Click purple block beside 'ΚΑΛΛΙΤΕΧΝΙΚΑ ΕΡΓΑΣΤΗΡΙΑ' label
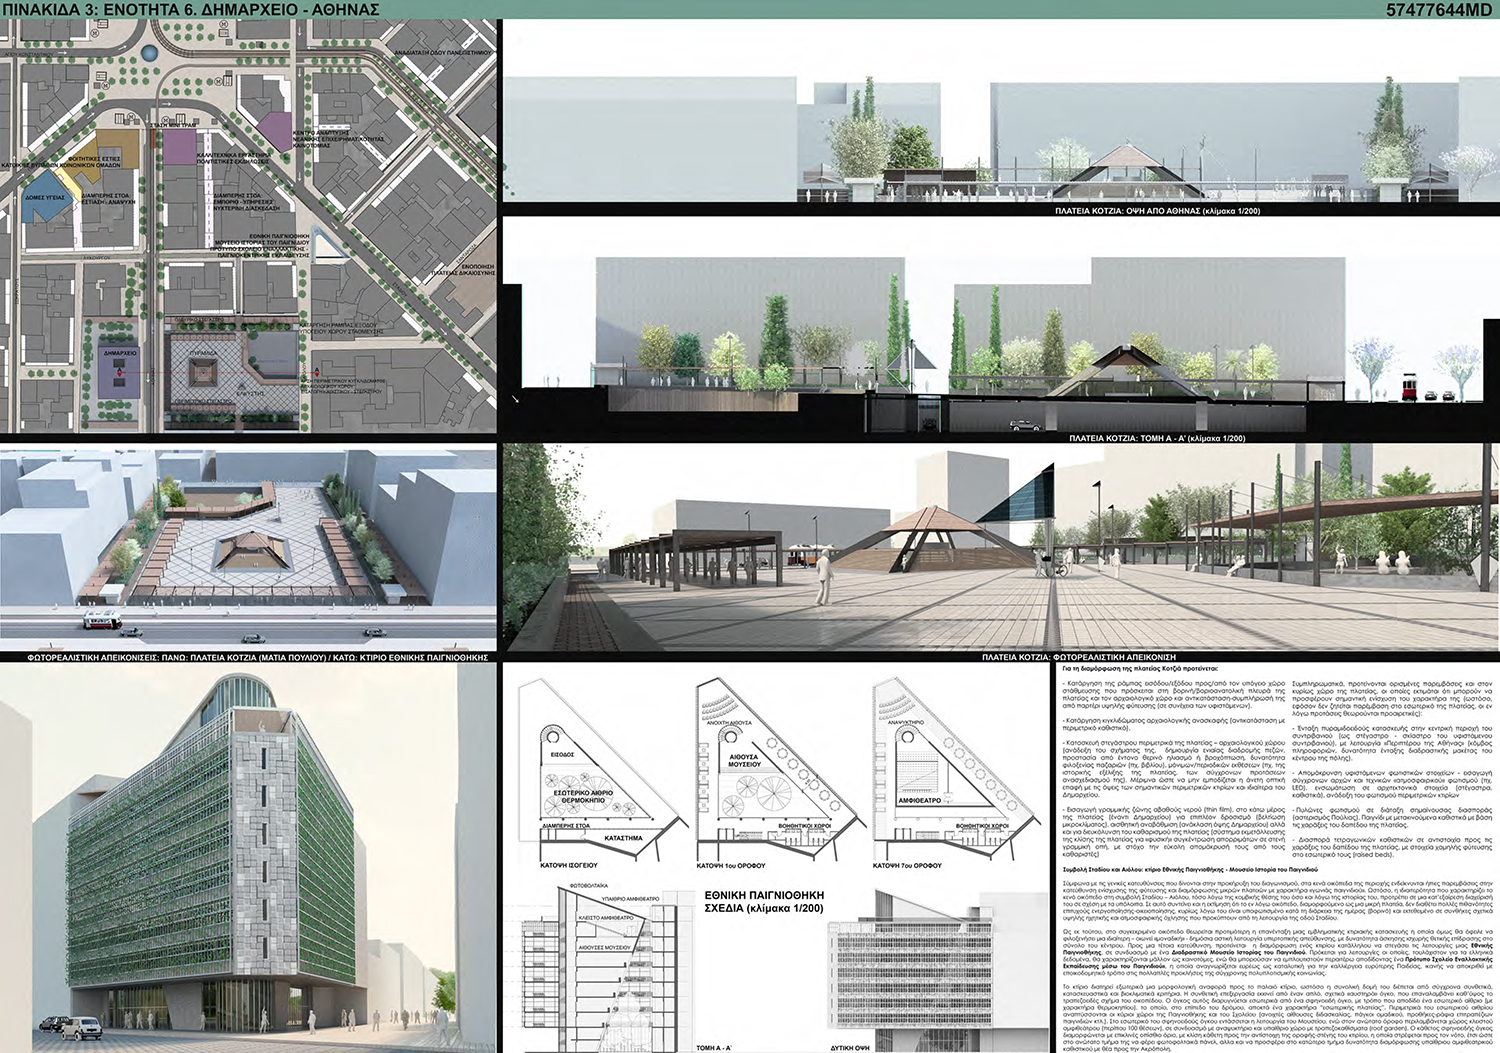 180,147
